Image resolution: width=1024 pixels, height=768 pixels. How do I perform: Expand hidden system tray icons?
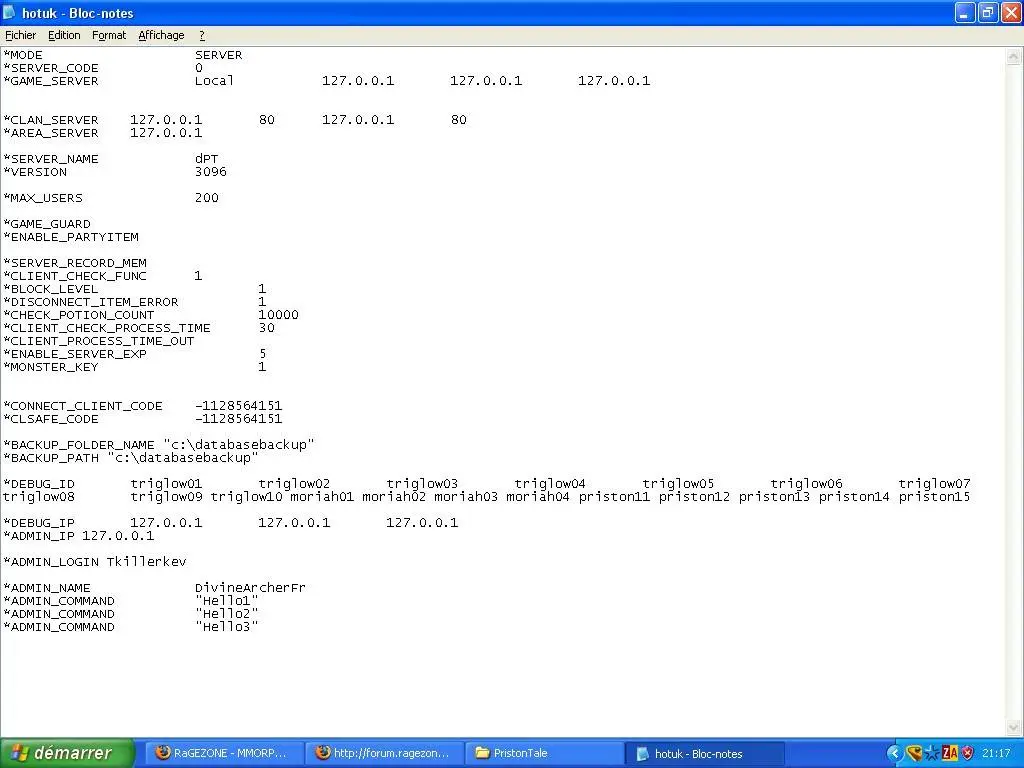click(894, 753)
